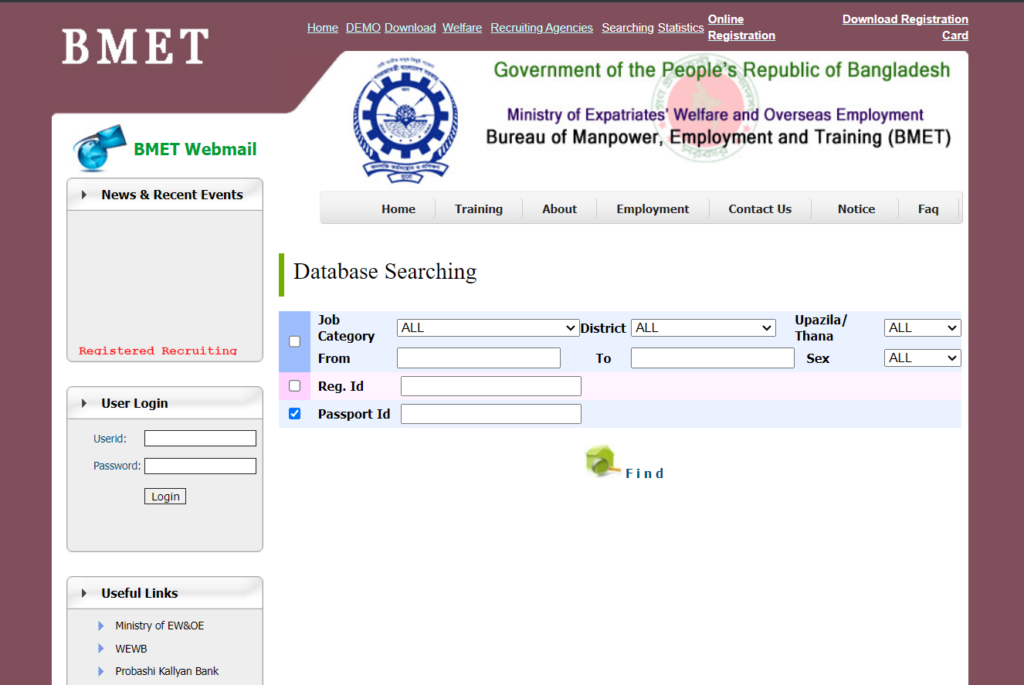Click the Home link in top header

click(323, 27)
